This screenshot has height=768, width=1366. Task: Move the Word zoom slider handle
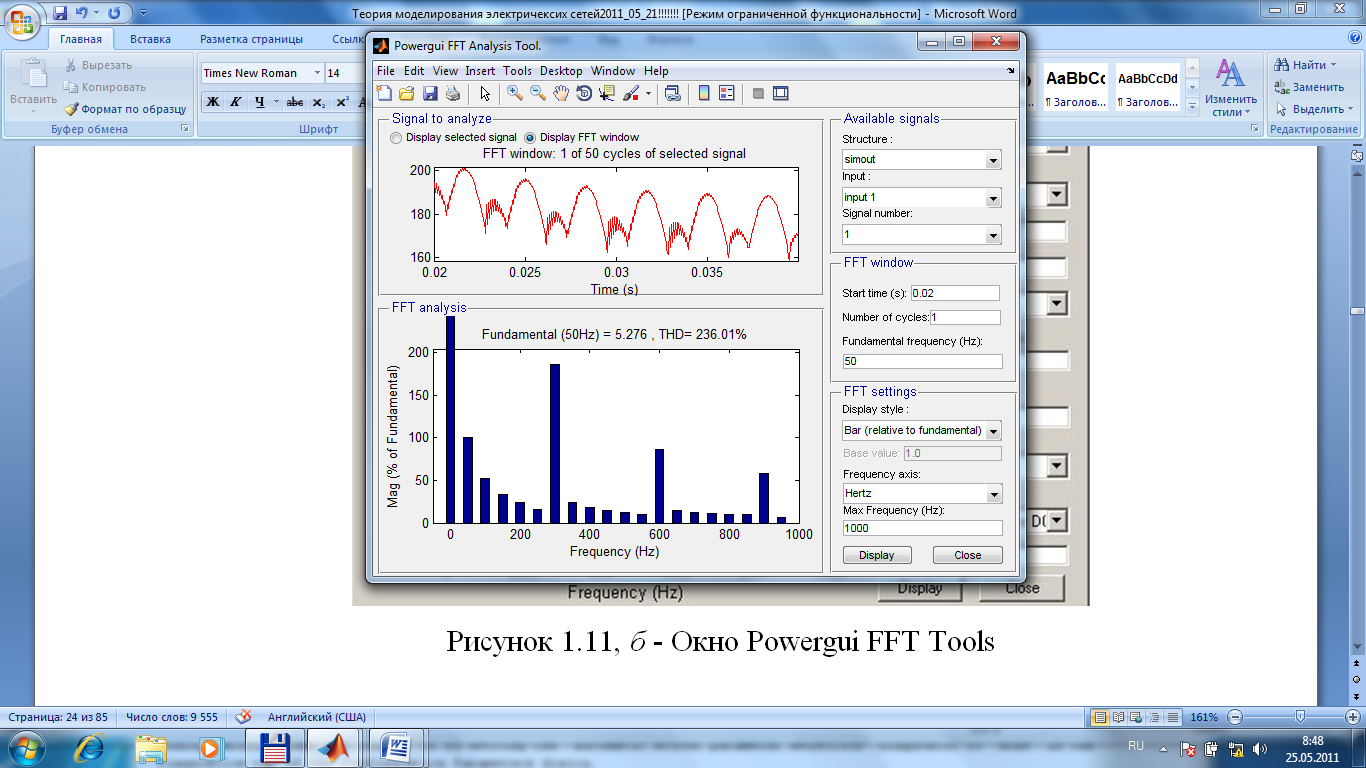pos(1299,717)
